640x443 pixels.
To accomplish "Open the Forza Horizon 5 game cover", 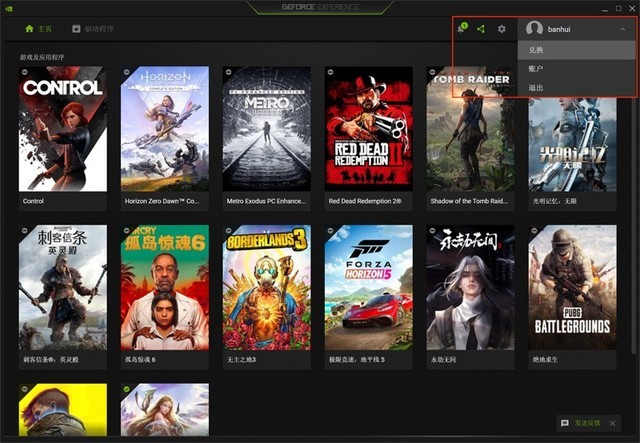I will 368,287.
